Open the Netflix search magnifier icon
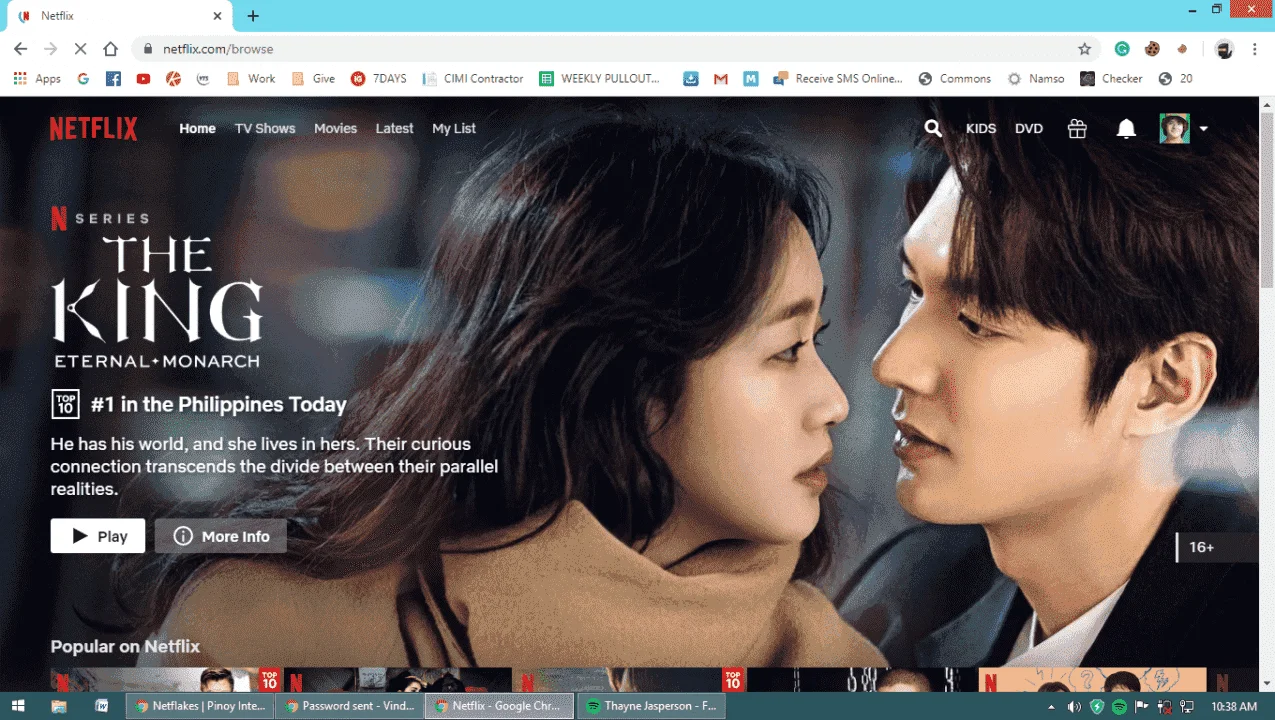 pos(933,128)
